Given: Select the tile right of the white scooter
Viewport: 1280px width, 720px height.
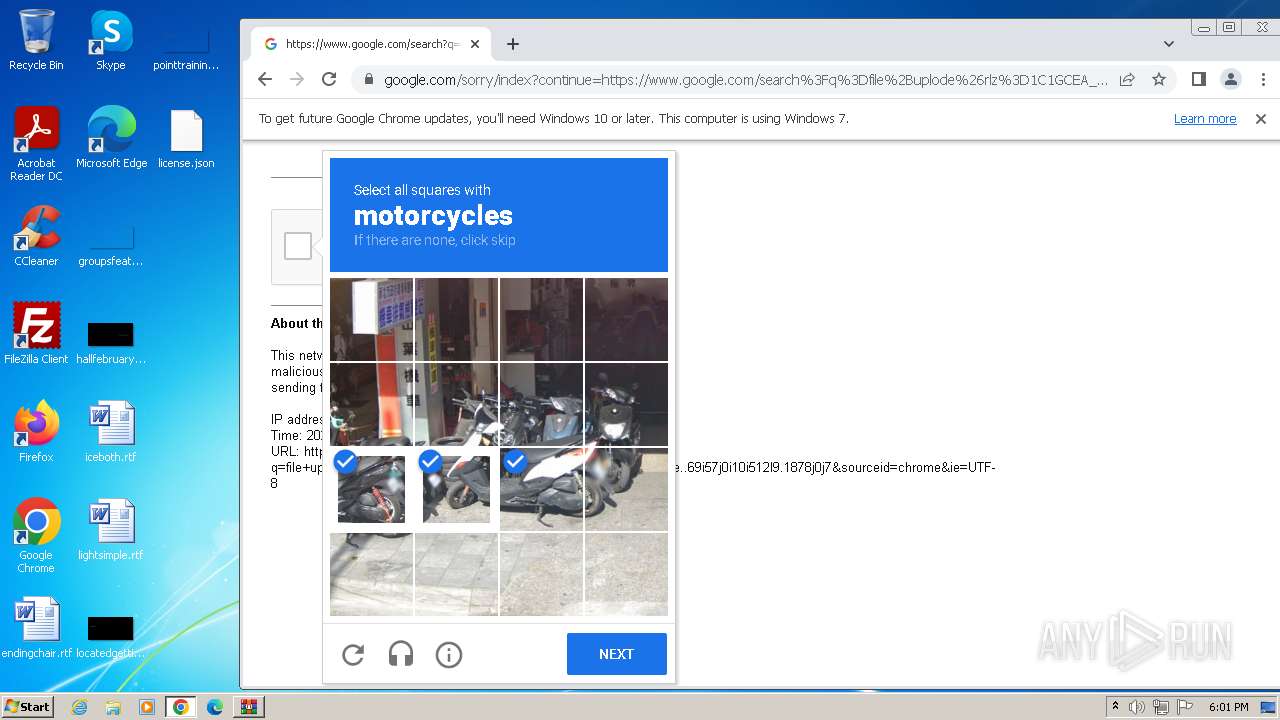Looking at the screenshot, I should pos(626,489).
